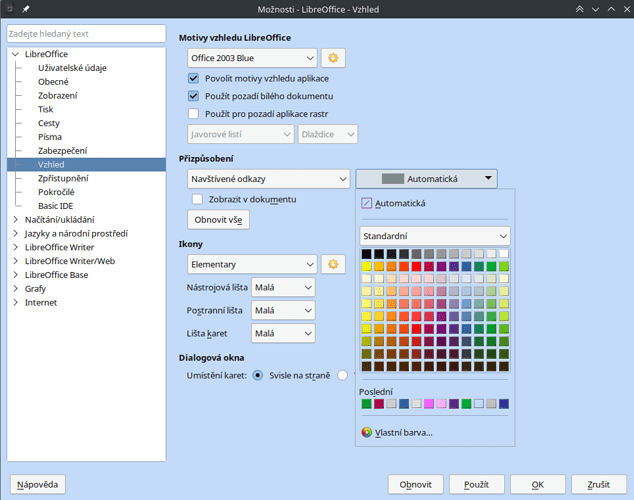This screenshot has width=634, height=500.
Task: Click the Obnovit vše button
Action: pos(218,220)
